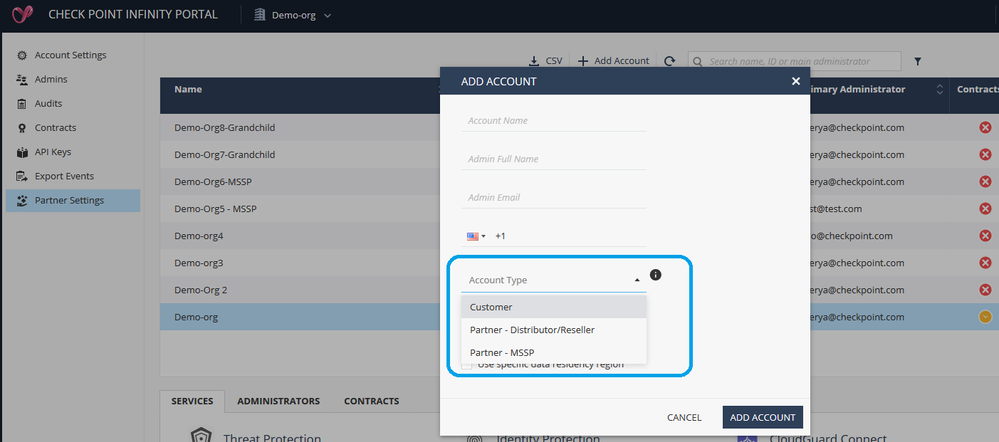Click the Partner Settings icon
This screenshot has height=442, width=999.
coord(22,201)
